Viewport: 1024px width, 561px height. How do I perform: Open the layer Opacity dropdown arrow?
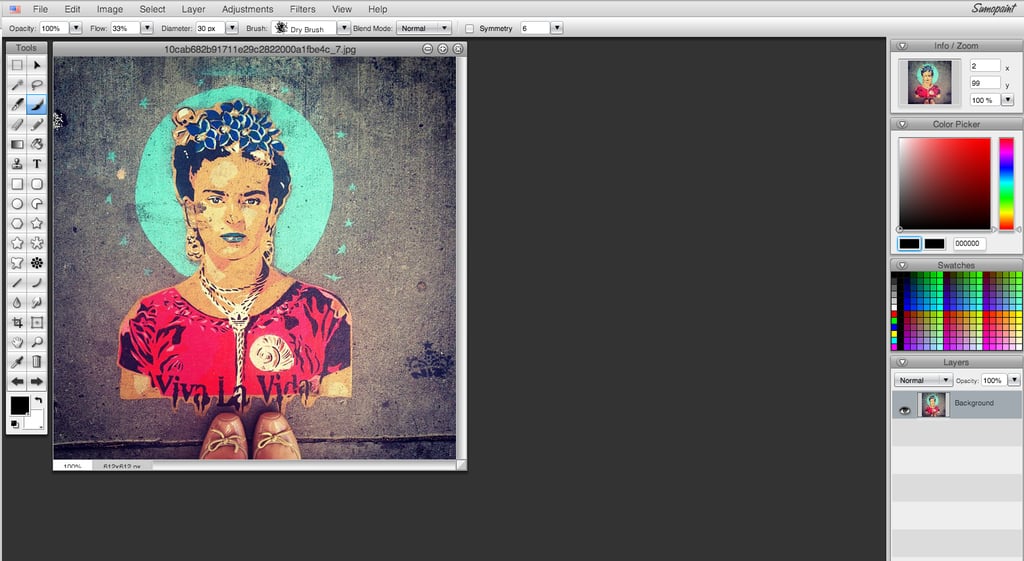(x=1014, y=379)
